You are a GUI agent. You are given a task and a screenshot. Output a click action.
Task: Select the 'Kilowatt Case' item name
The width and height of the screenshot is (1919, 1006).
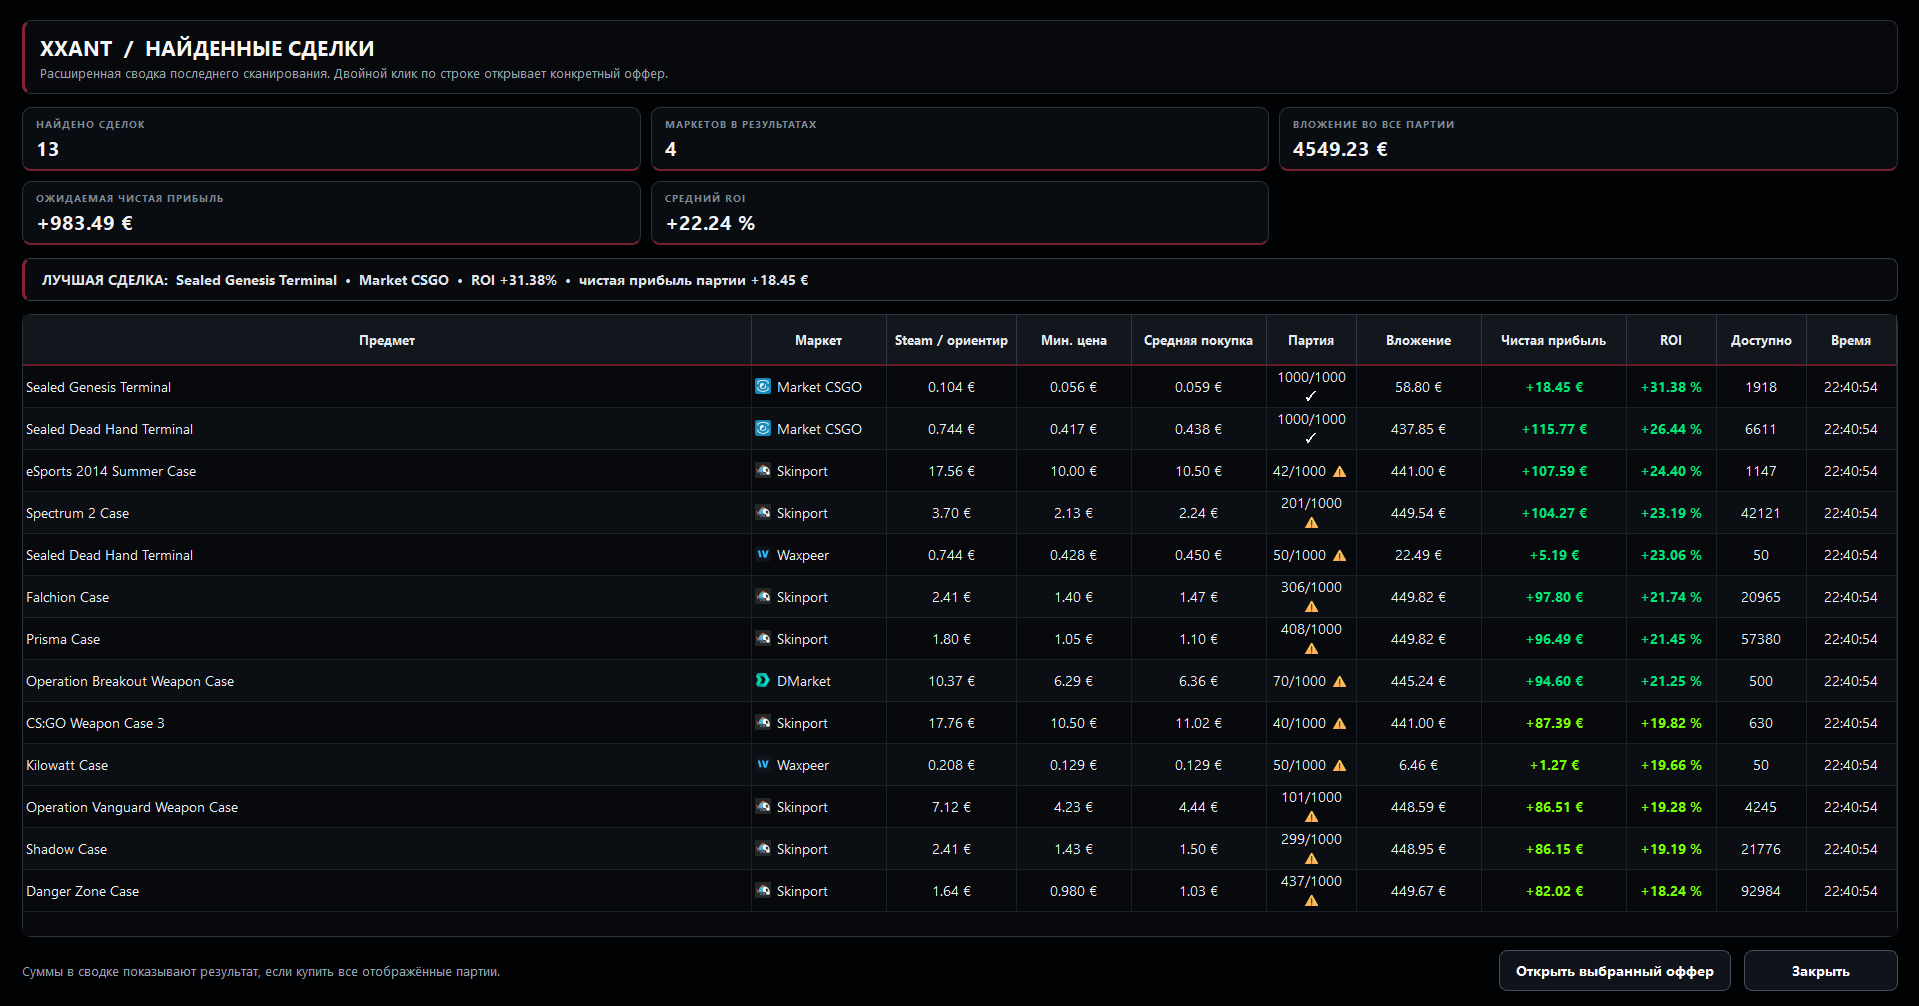(67, 765)
